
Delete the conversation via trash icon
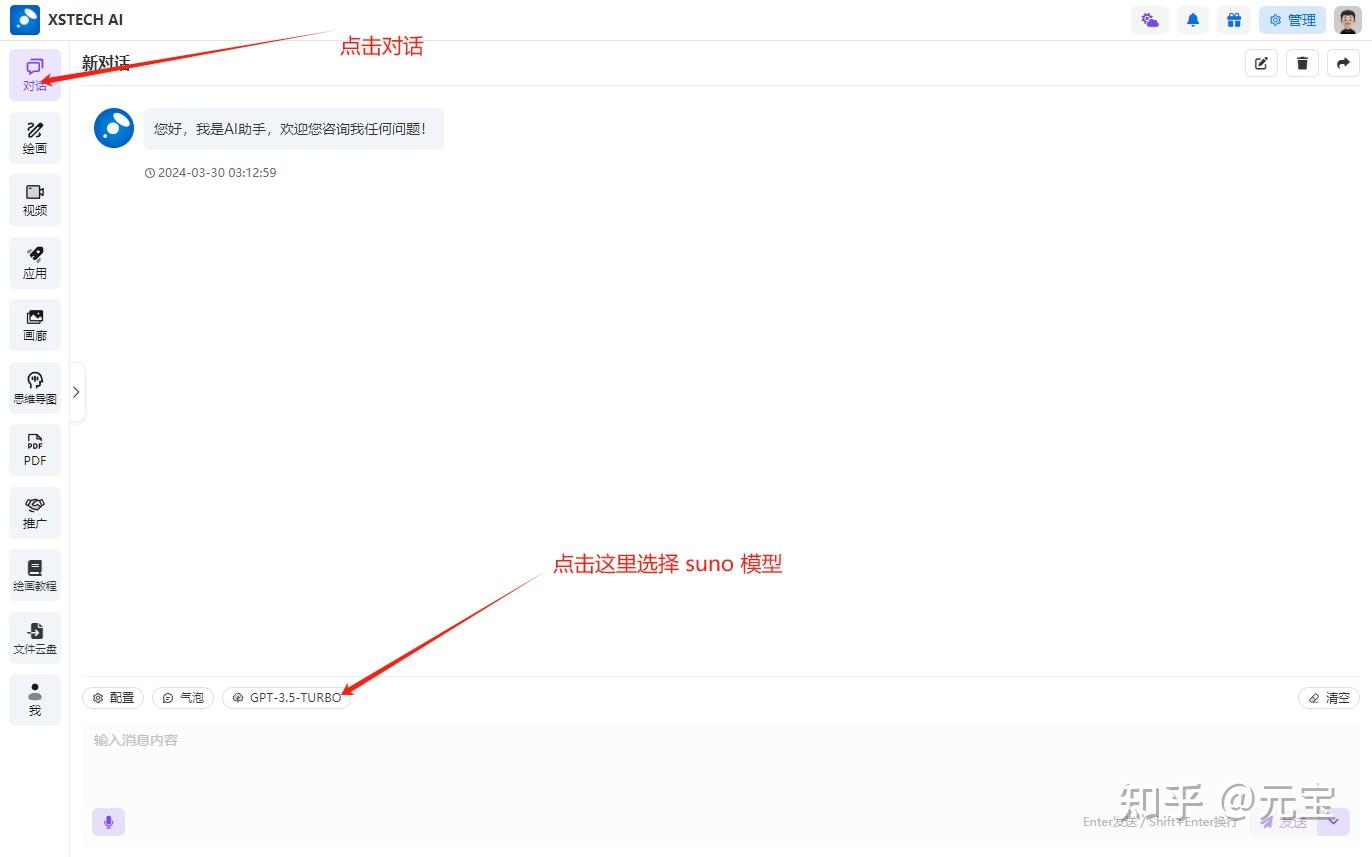(1302, 62)
